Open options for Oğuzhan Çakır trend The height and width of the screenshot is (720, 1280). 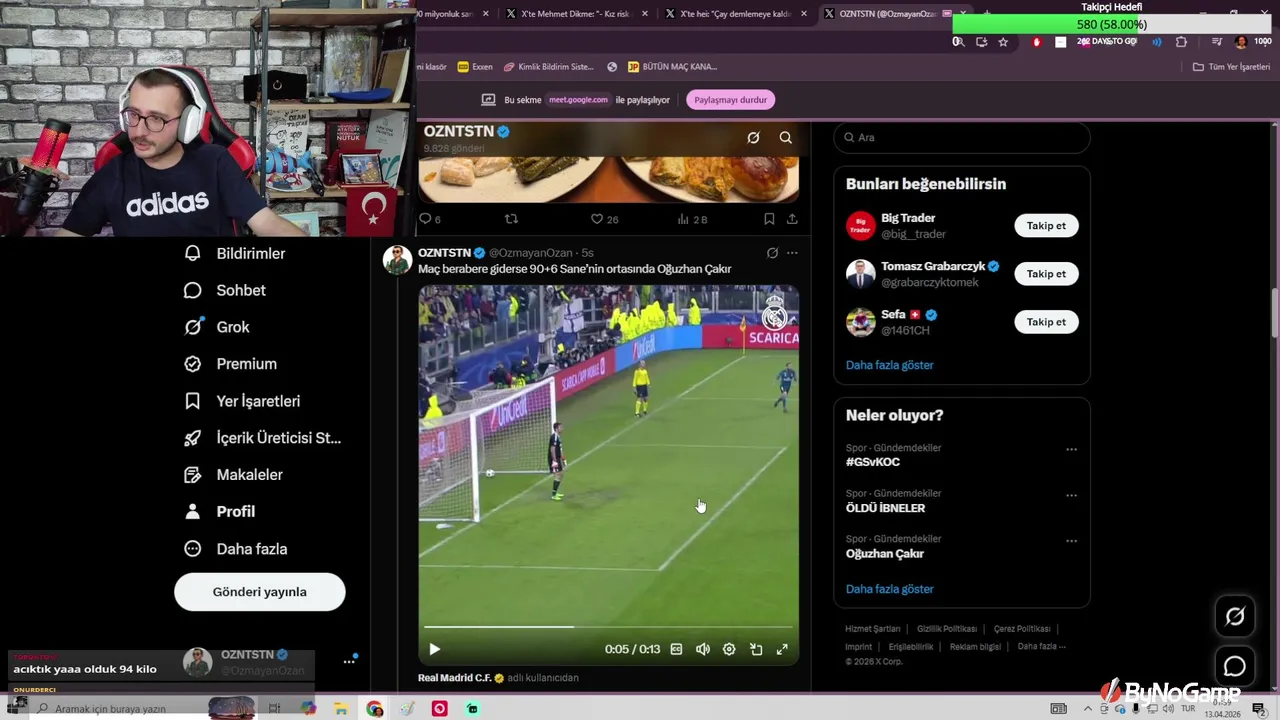coord(1071,541)
